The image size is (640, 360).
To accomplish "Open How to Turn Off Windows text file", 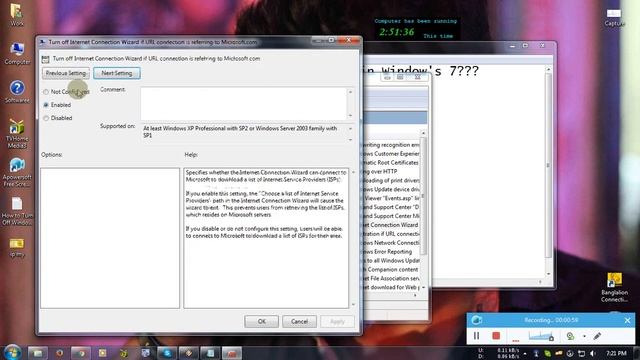I will click(x=17, y=211).
